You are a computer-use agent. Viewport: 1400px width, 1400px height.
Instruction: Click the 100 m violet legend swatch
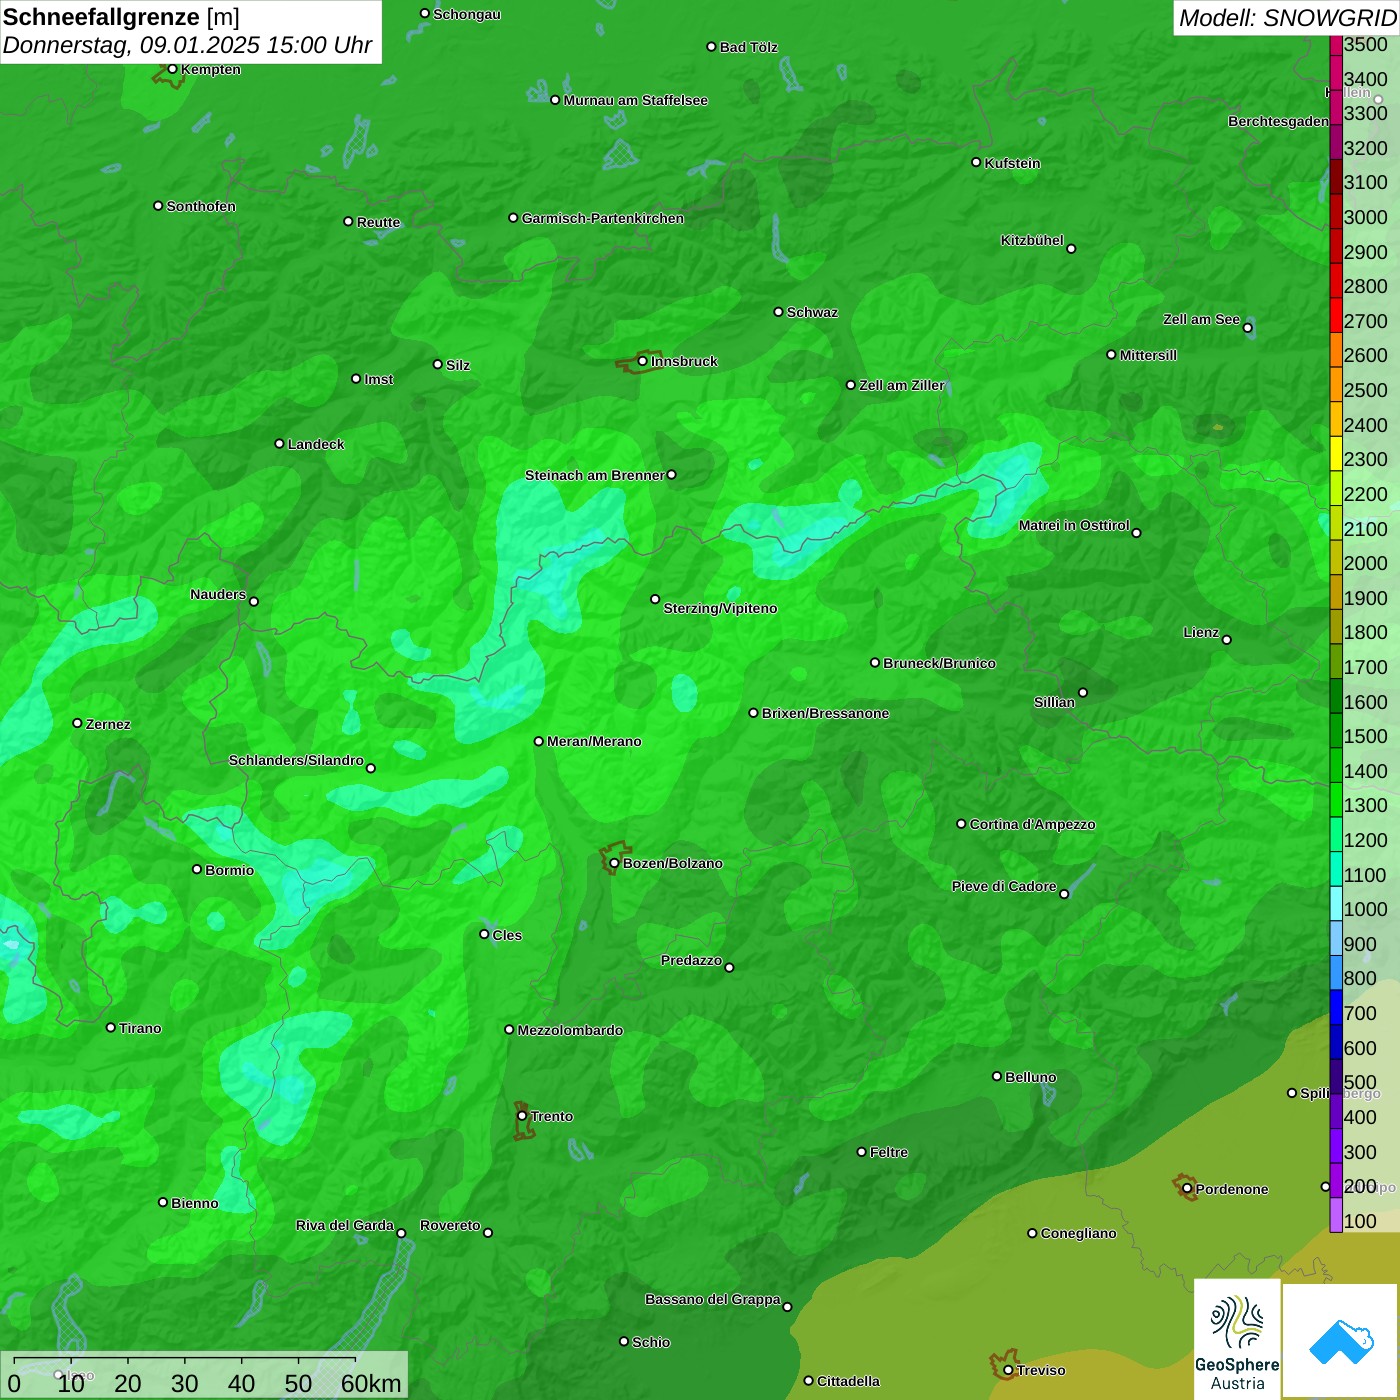(1336, 1216)
